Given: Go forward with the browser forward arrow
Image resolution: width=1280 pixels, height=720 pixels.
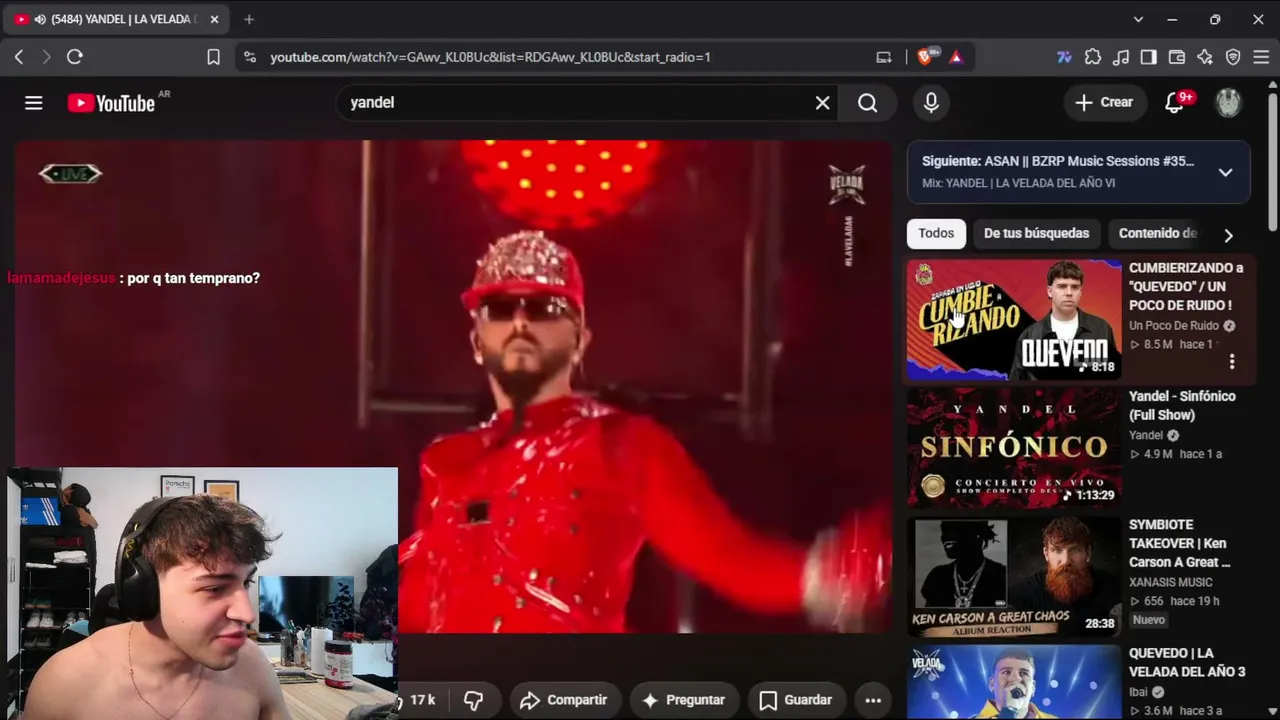Looking at the screenshot, I should 46,57.
